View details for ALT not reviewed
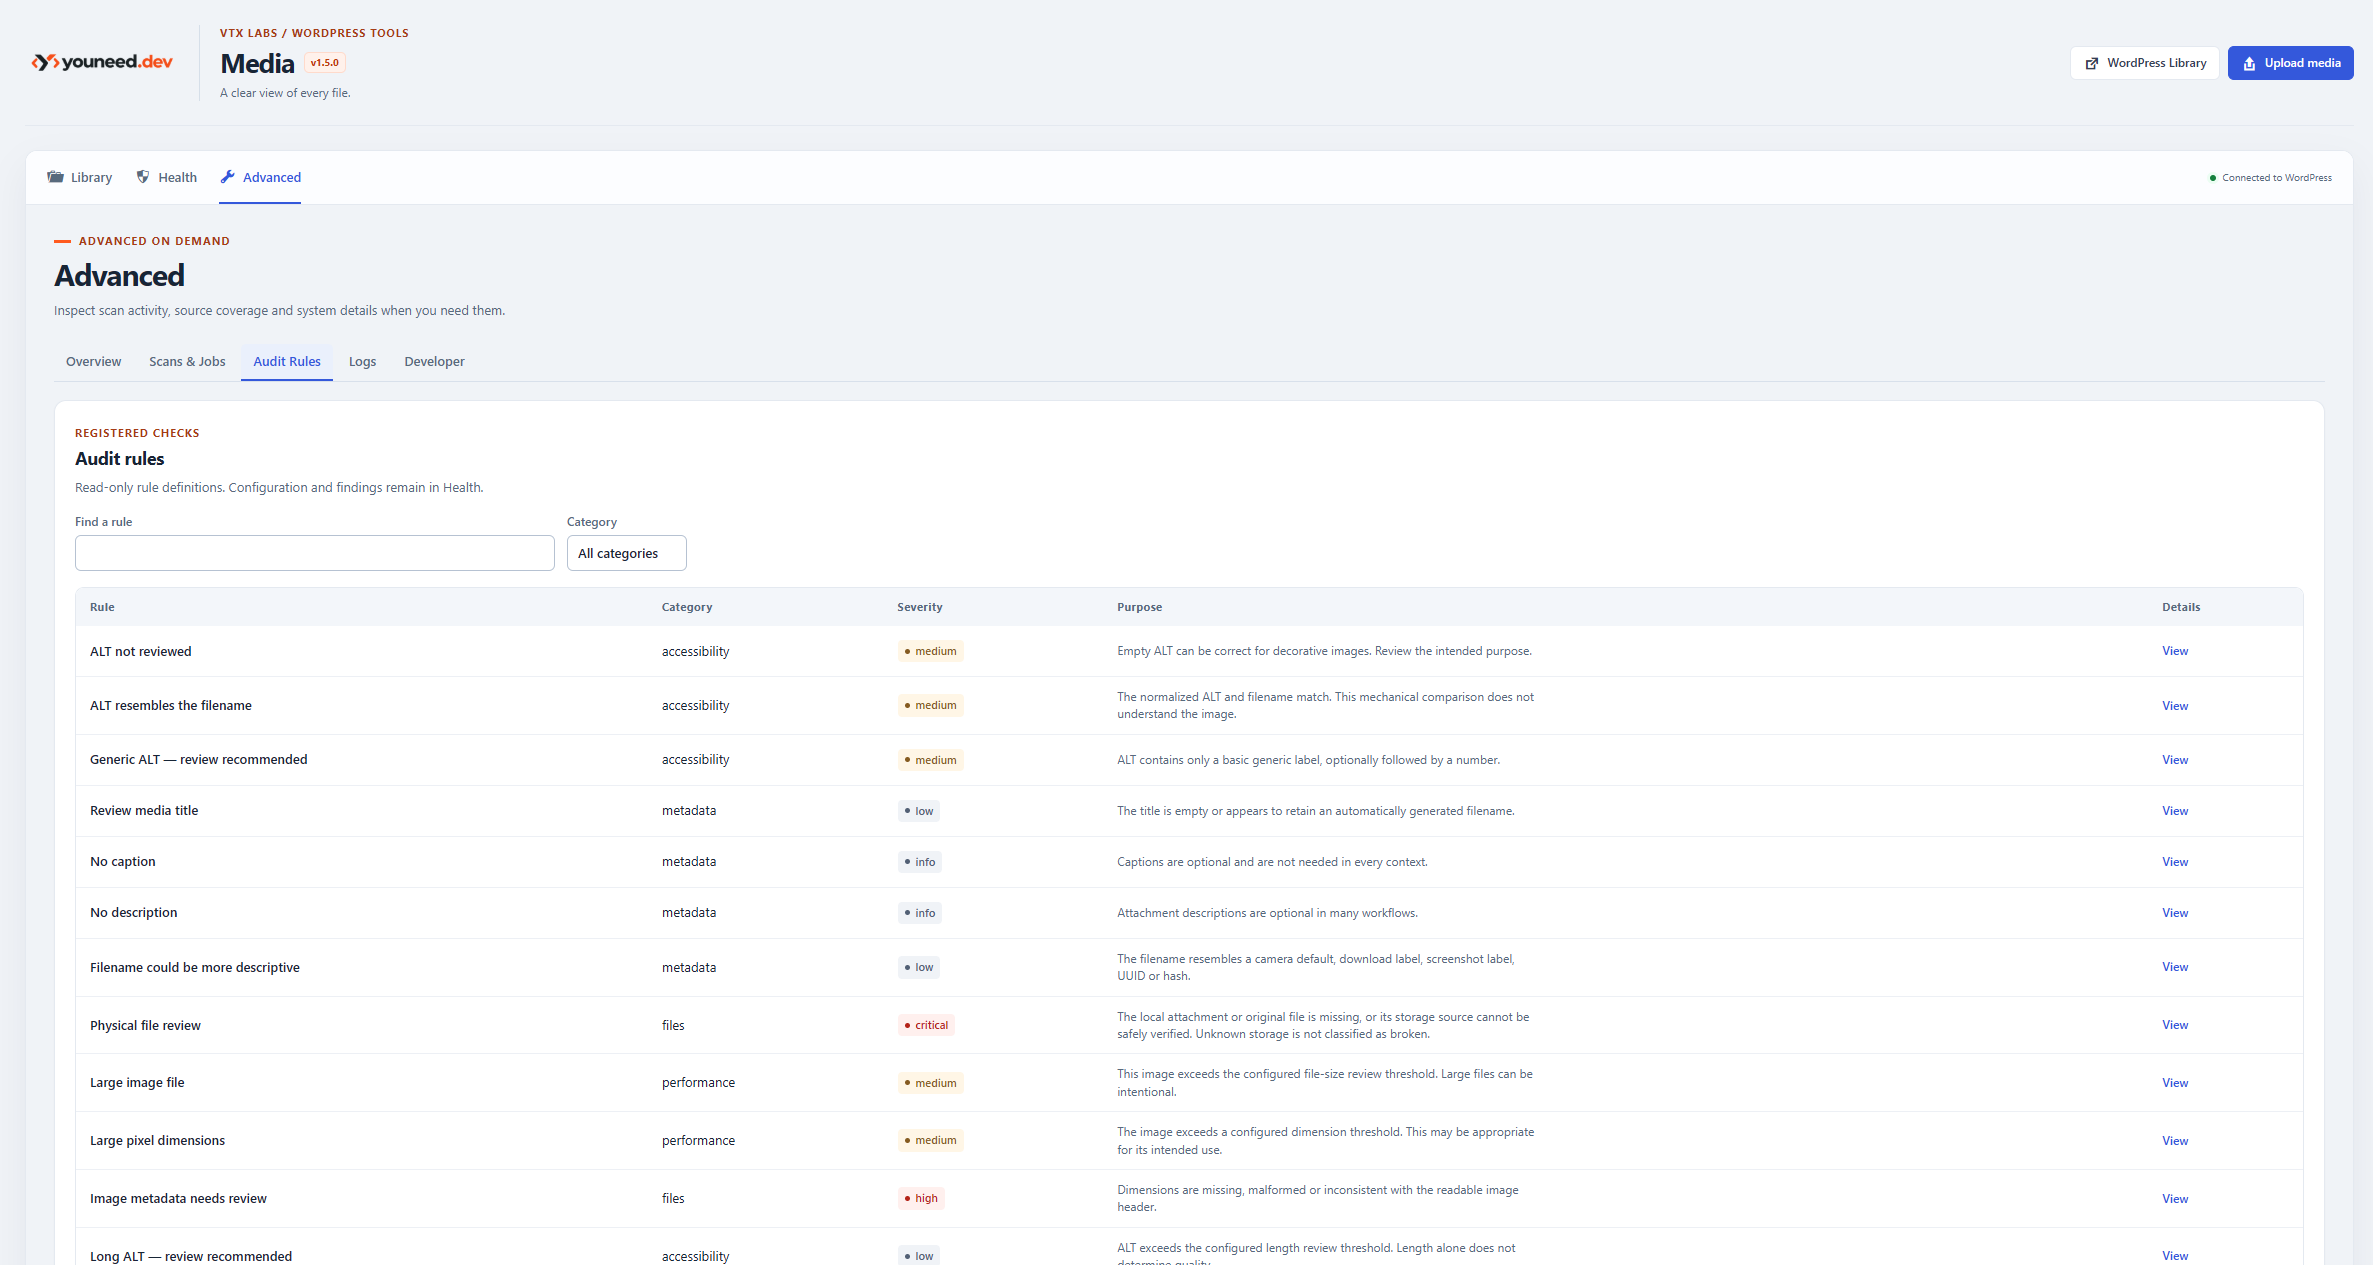This screenshot has width=2373, height=1265. click(x=2174, y=651)
